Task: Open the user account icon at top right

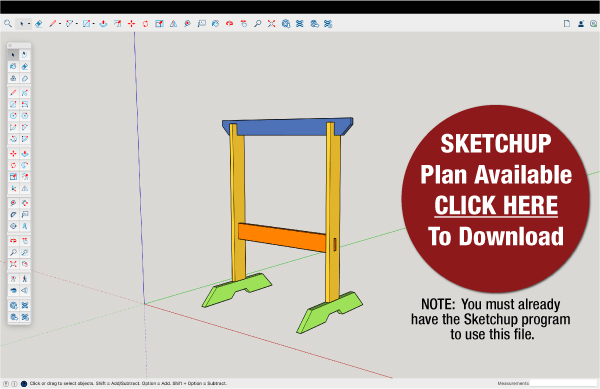Action: pyautogui.click(x=581, y=24)
